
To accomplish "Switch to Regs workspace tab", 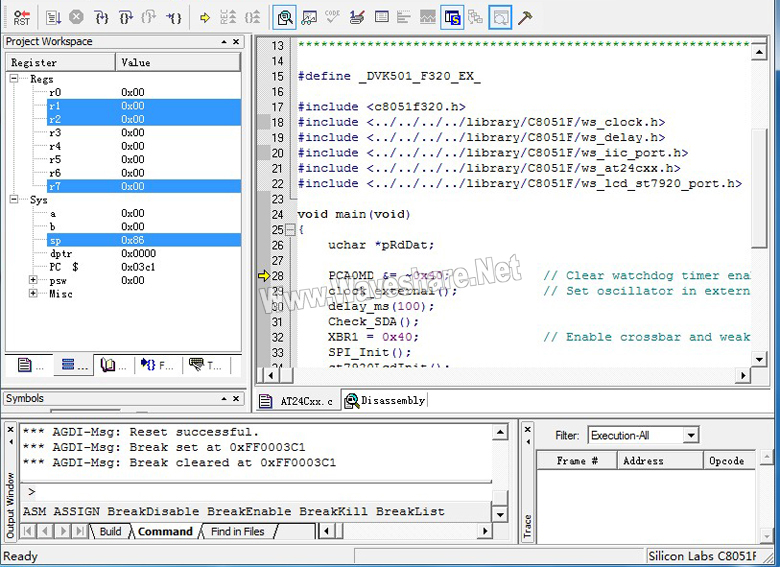I will (x=74, y=365).
